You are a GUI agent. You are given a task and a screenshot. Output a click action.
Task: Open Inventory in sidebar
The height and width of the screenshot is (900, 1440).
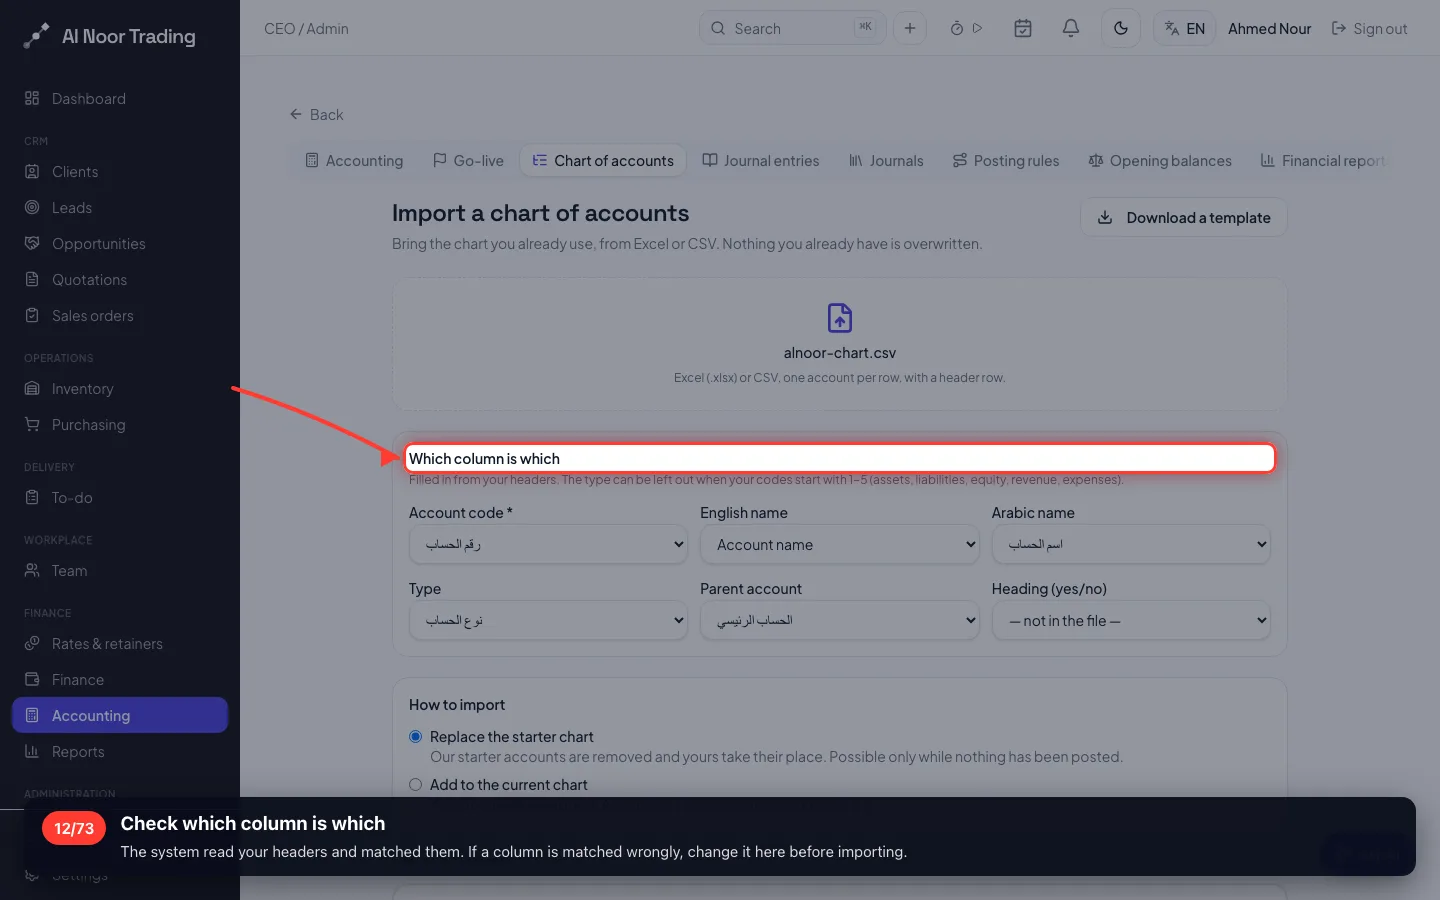click(120, 388)
